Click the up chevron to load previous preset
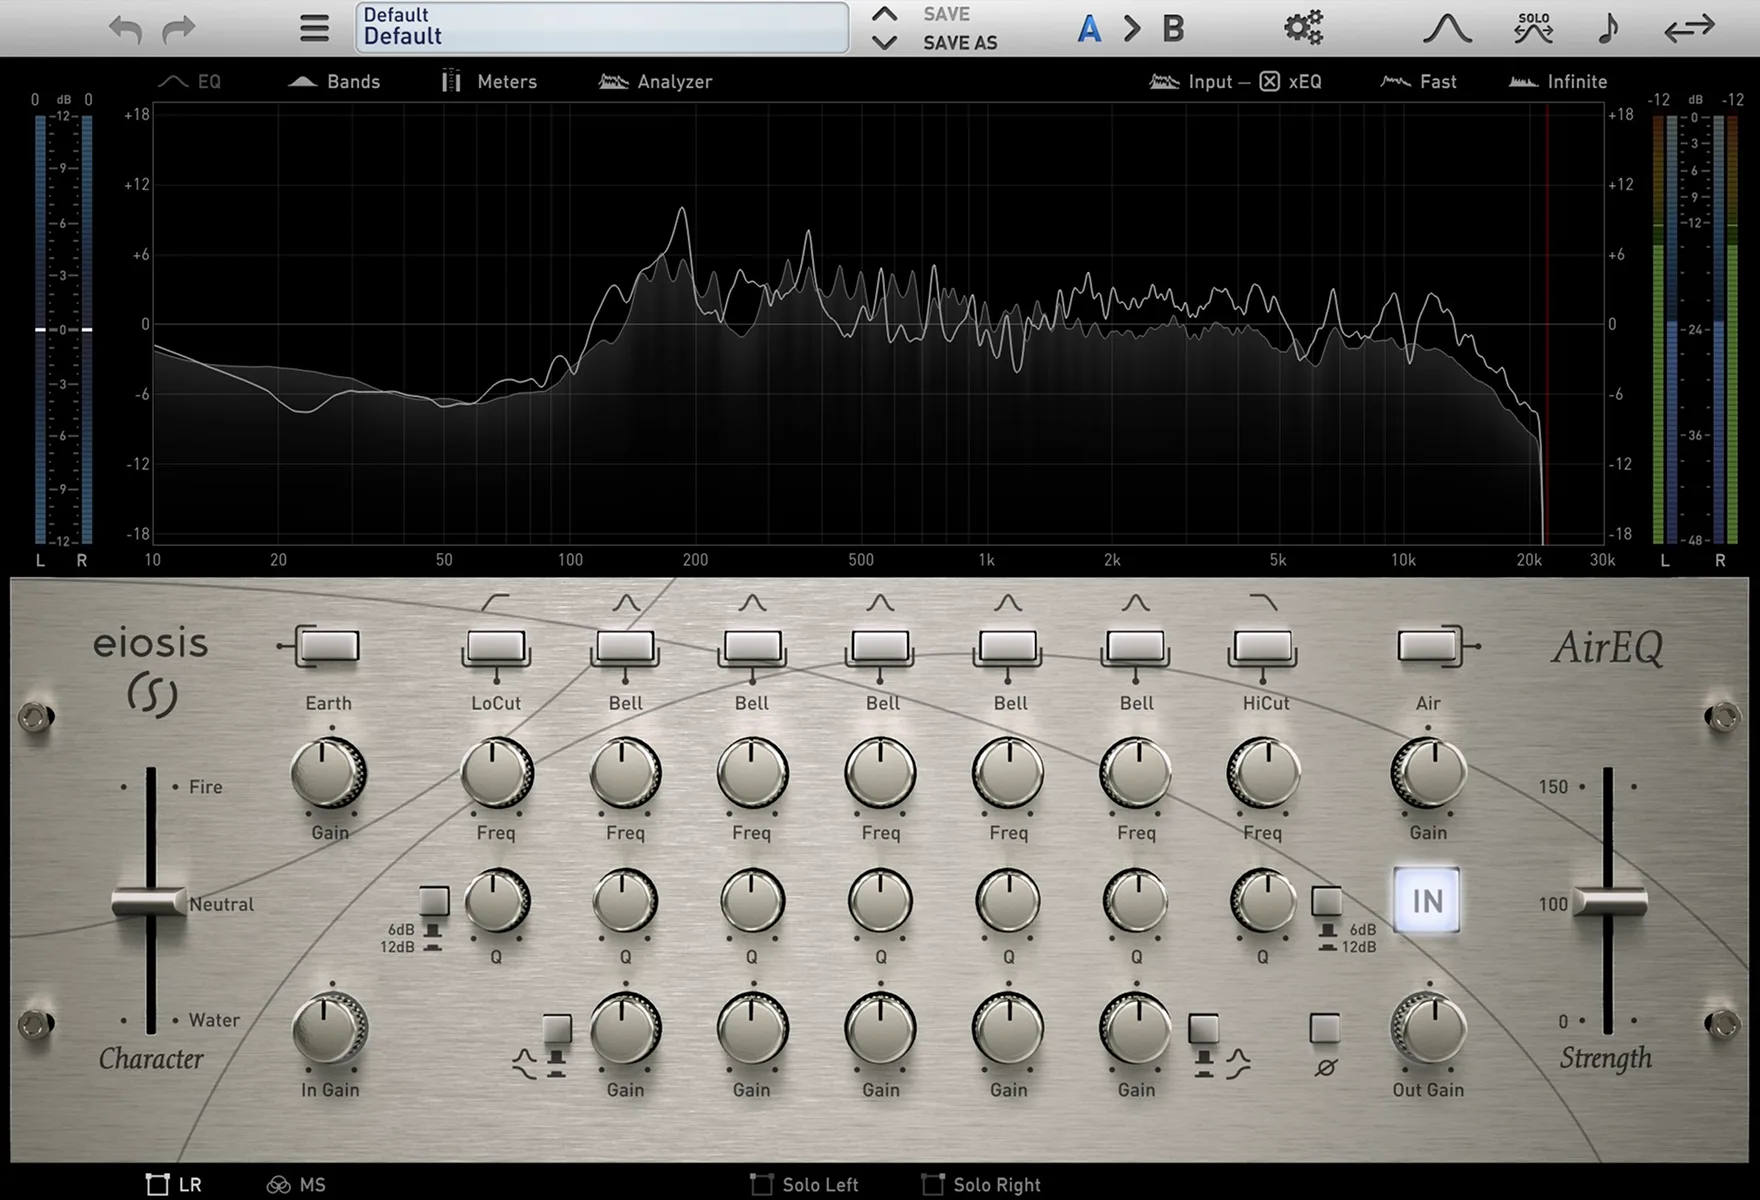1760x1200 pixels. (883, 15)
